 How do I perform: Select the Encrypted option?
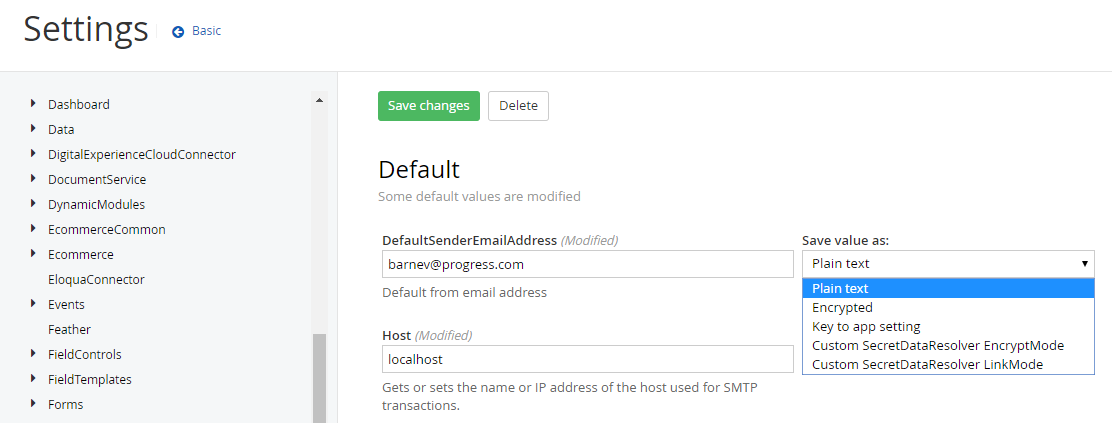tap(842, 308)
